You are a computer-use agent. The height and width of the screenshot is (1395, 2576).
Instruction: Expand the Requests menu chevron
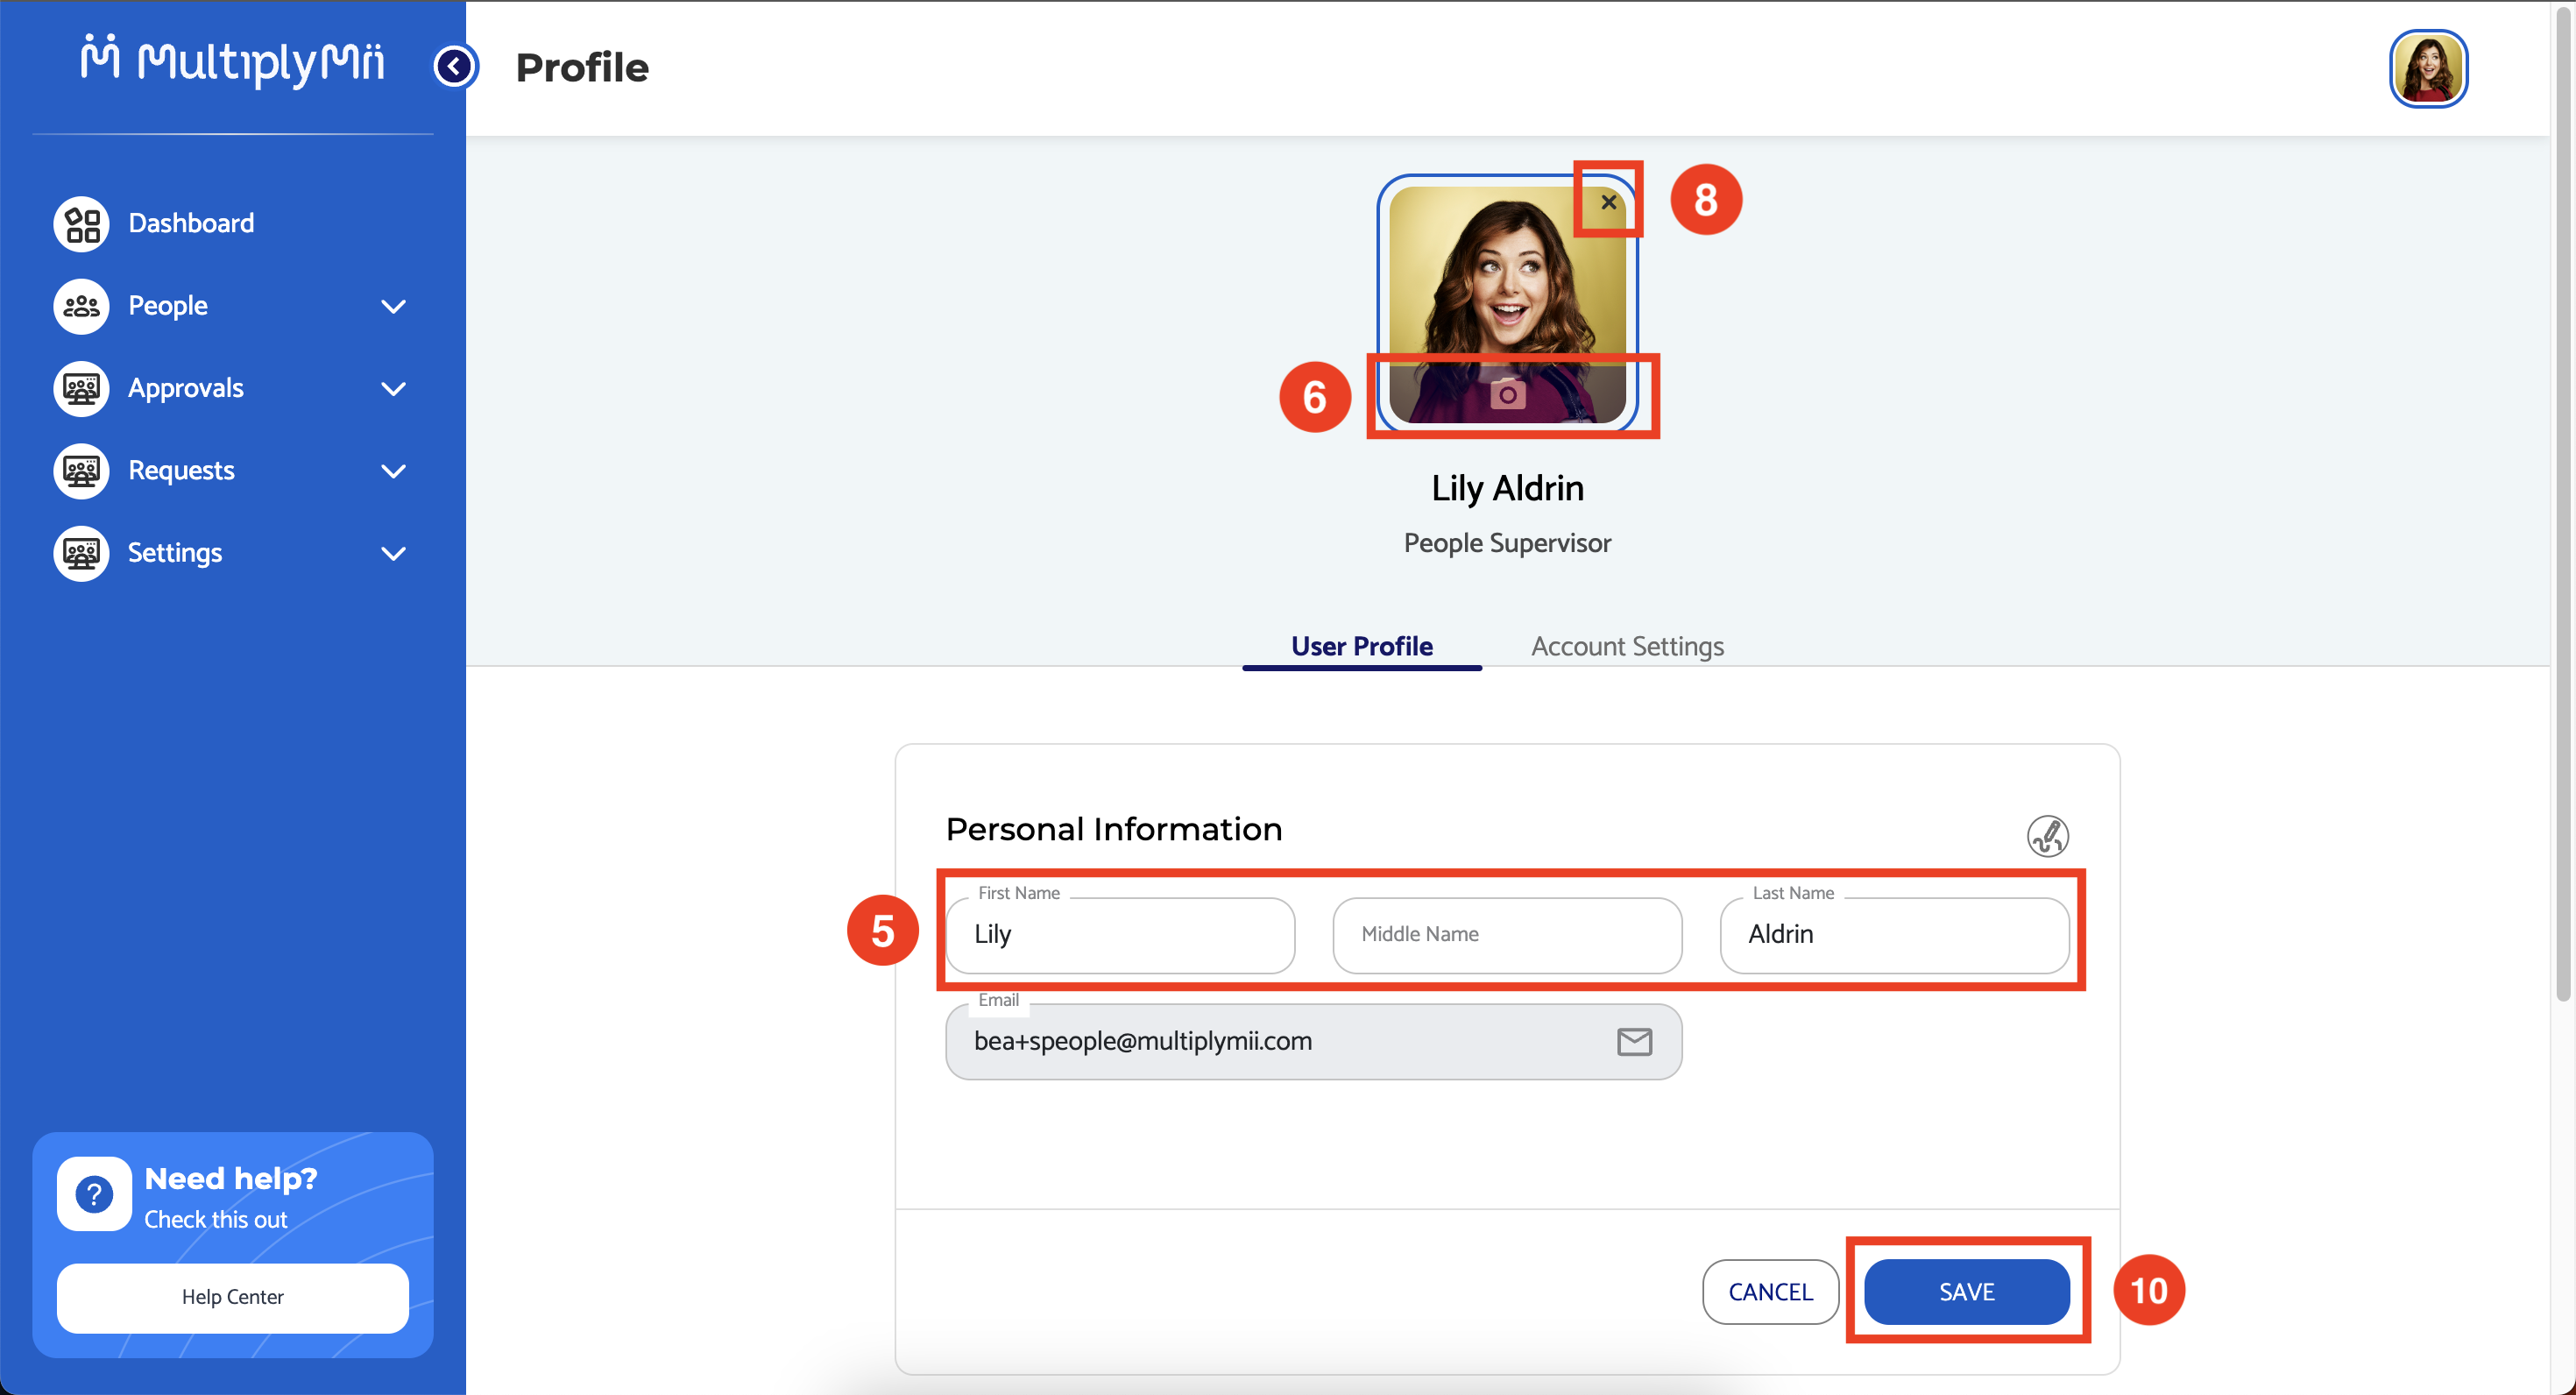pos(393,471)
